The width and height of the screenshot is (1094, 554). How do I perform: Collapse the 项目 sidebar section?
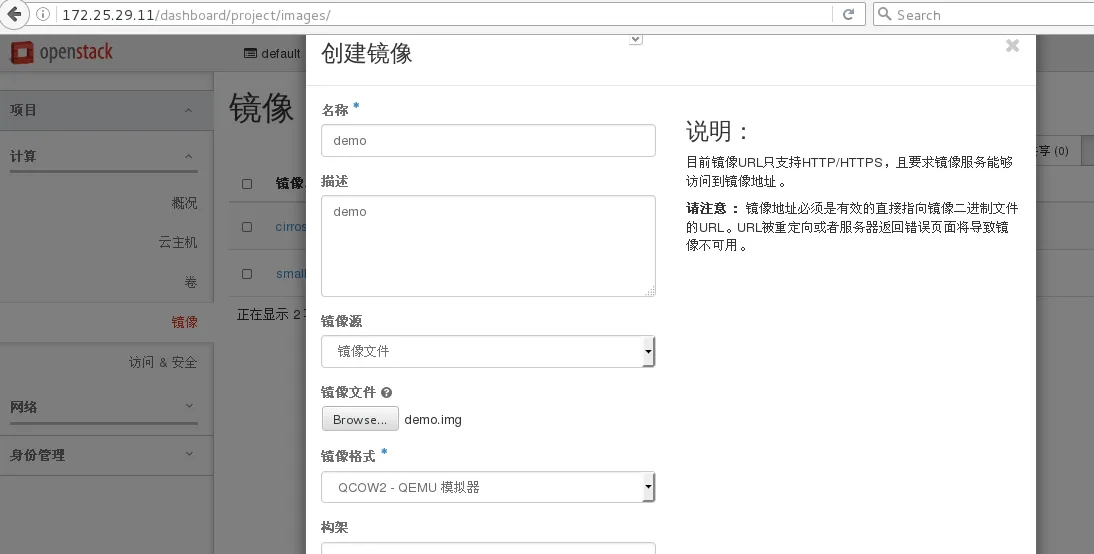(x=106, y=110)
